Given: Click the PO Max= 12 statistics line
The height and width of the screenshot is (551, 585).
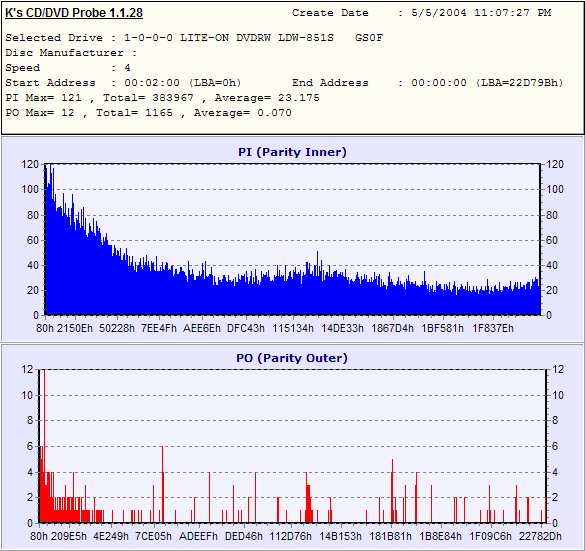Looking at the screenshot, I should [148, 113].
